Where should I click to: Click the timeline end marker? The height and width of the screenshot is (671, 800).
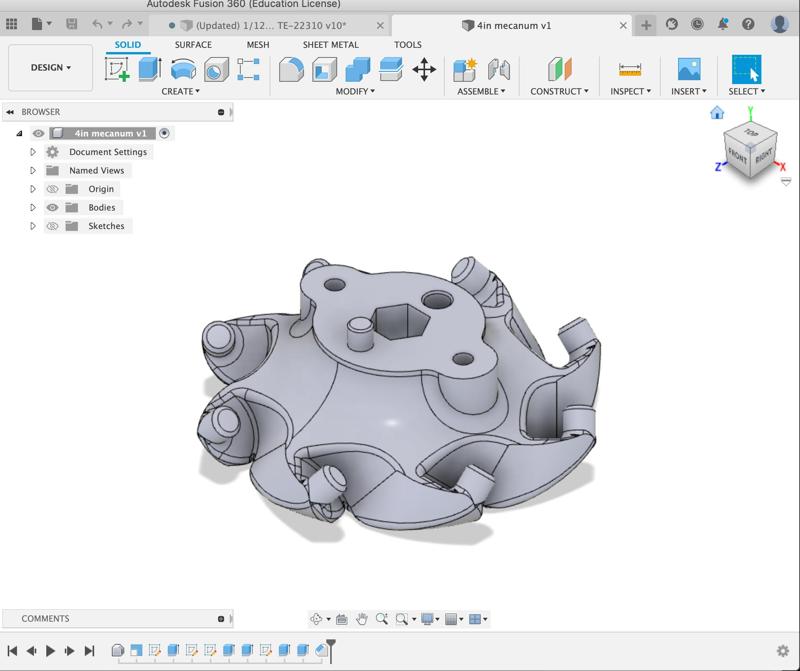point(331,648)
